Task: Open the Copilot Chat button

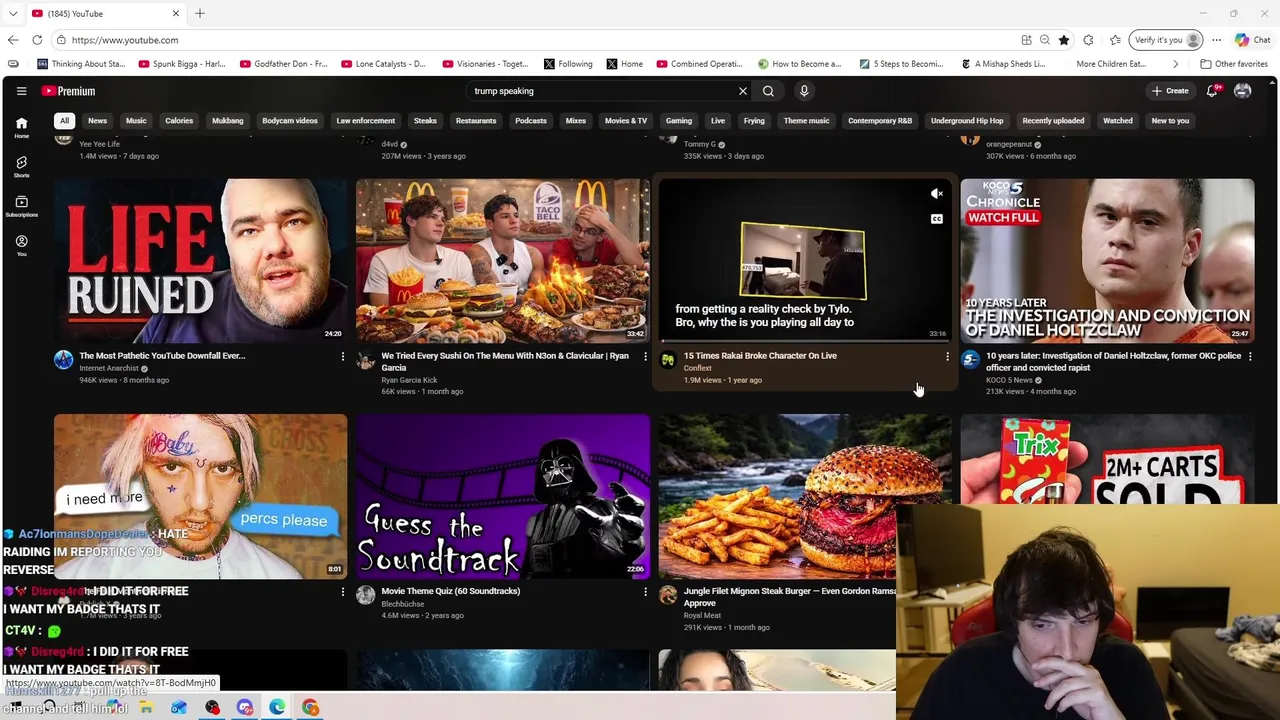Action: tap(1252, 40)
